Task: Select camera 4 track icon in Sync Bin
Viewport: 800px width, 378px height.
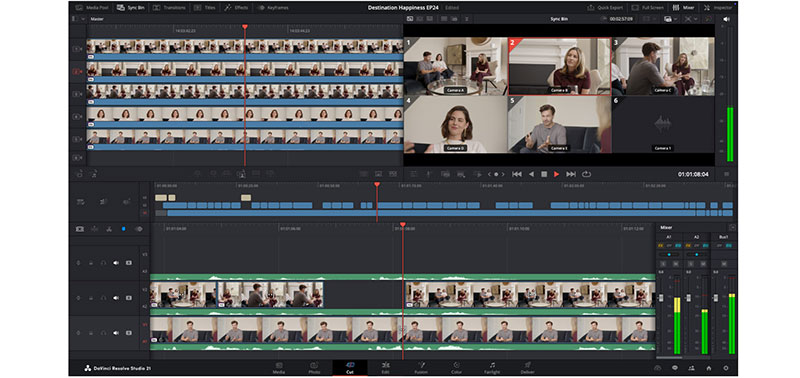Action: (78, 117)
